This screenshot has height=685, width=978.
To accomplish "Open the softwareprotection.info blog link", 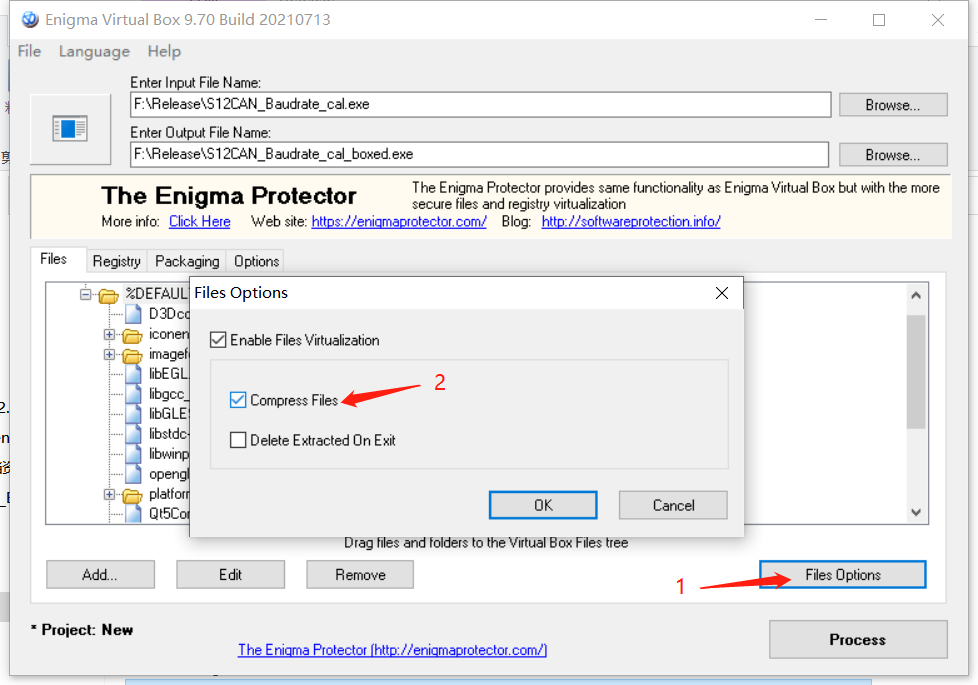I will (631, 221).
